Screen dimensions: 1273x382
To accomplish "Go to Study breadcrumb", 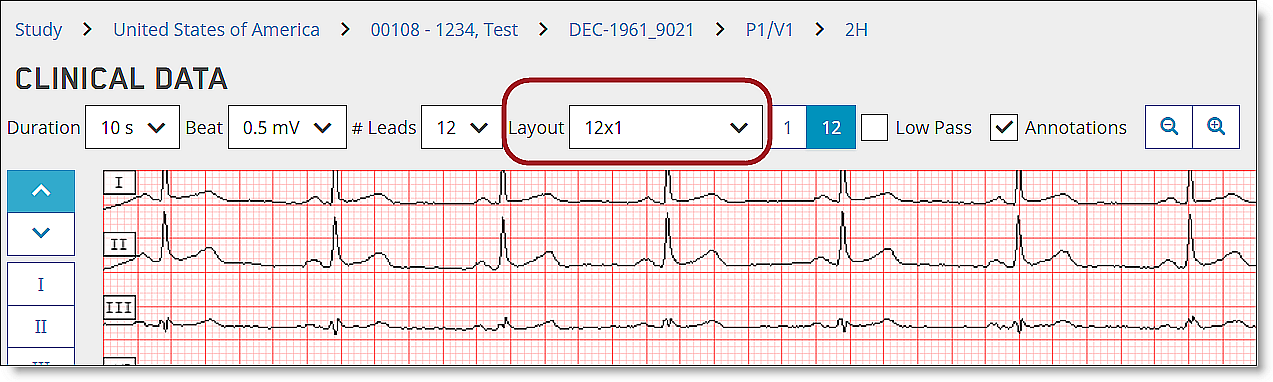I will click(x=38, y=29).
